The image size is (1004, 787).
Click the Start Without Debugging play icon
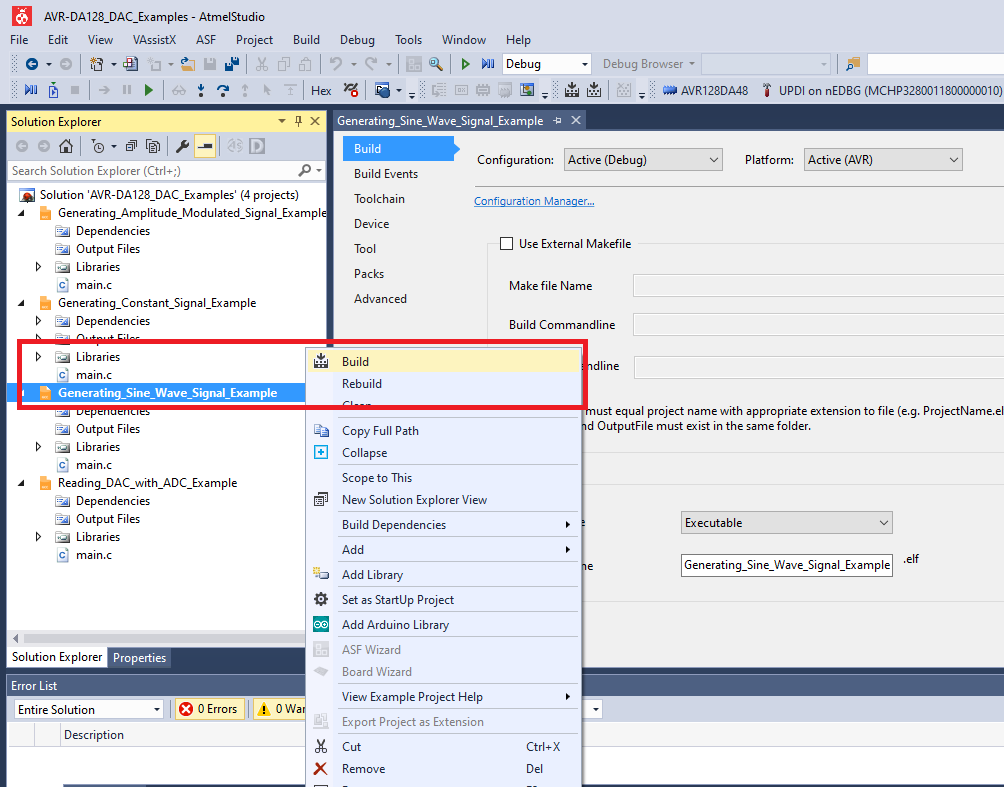pos(466,64)
